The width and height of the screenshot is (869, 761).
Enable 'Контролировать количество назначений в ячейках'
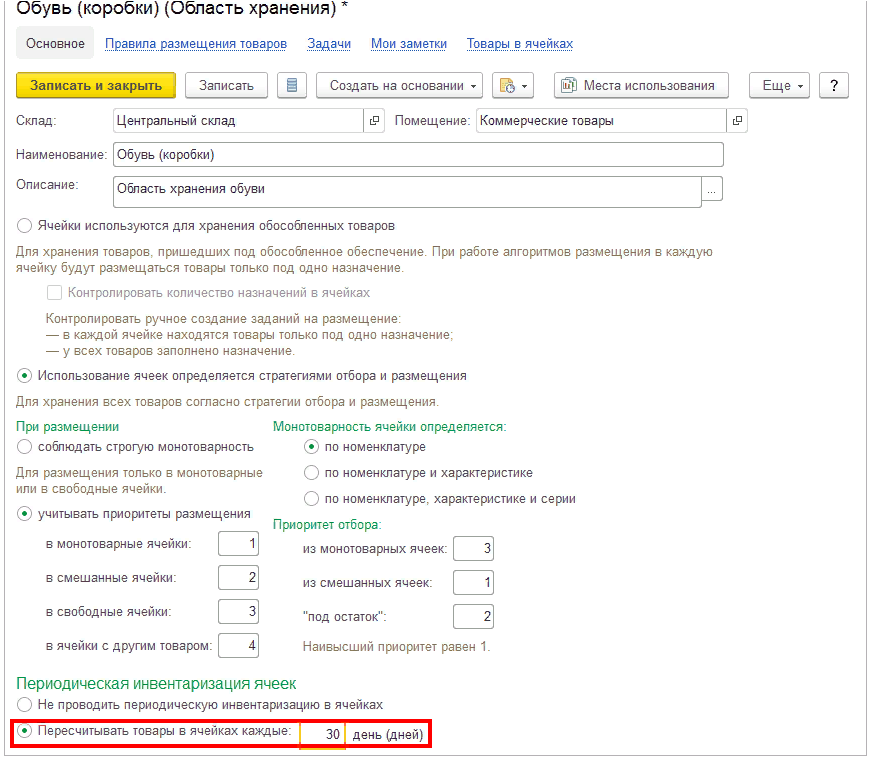coord(54,293)
